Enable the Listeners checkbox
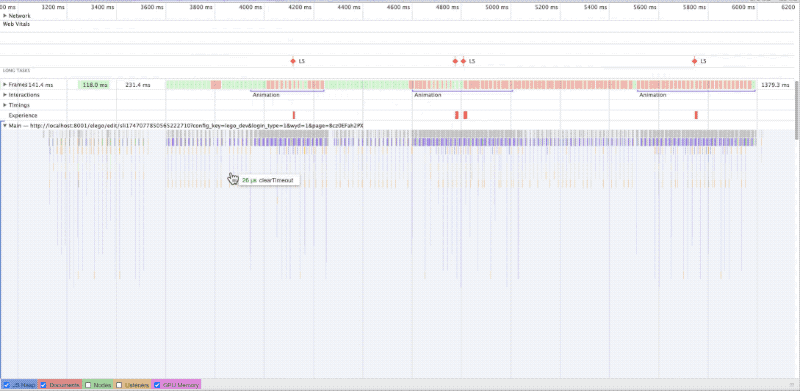 (119, 385)
